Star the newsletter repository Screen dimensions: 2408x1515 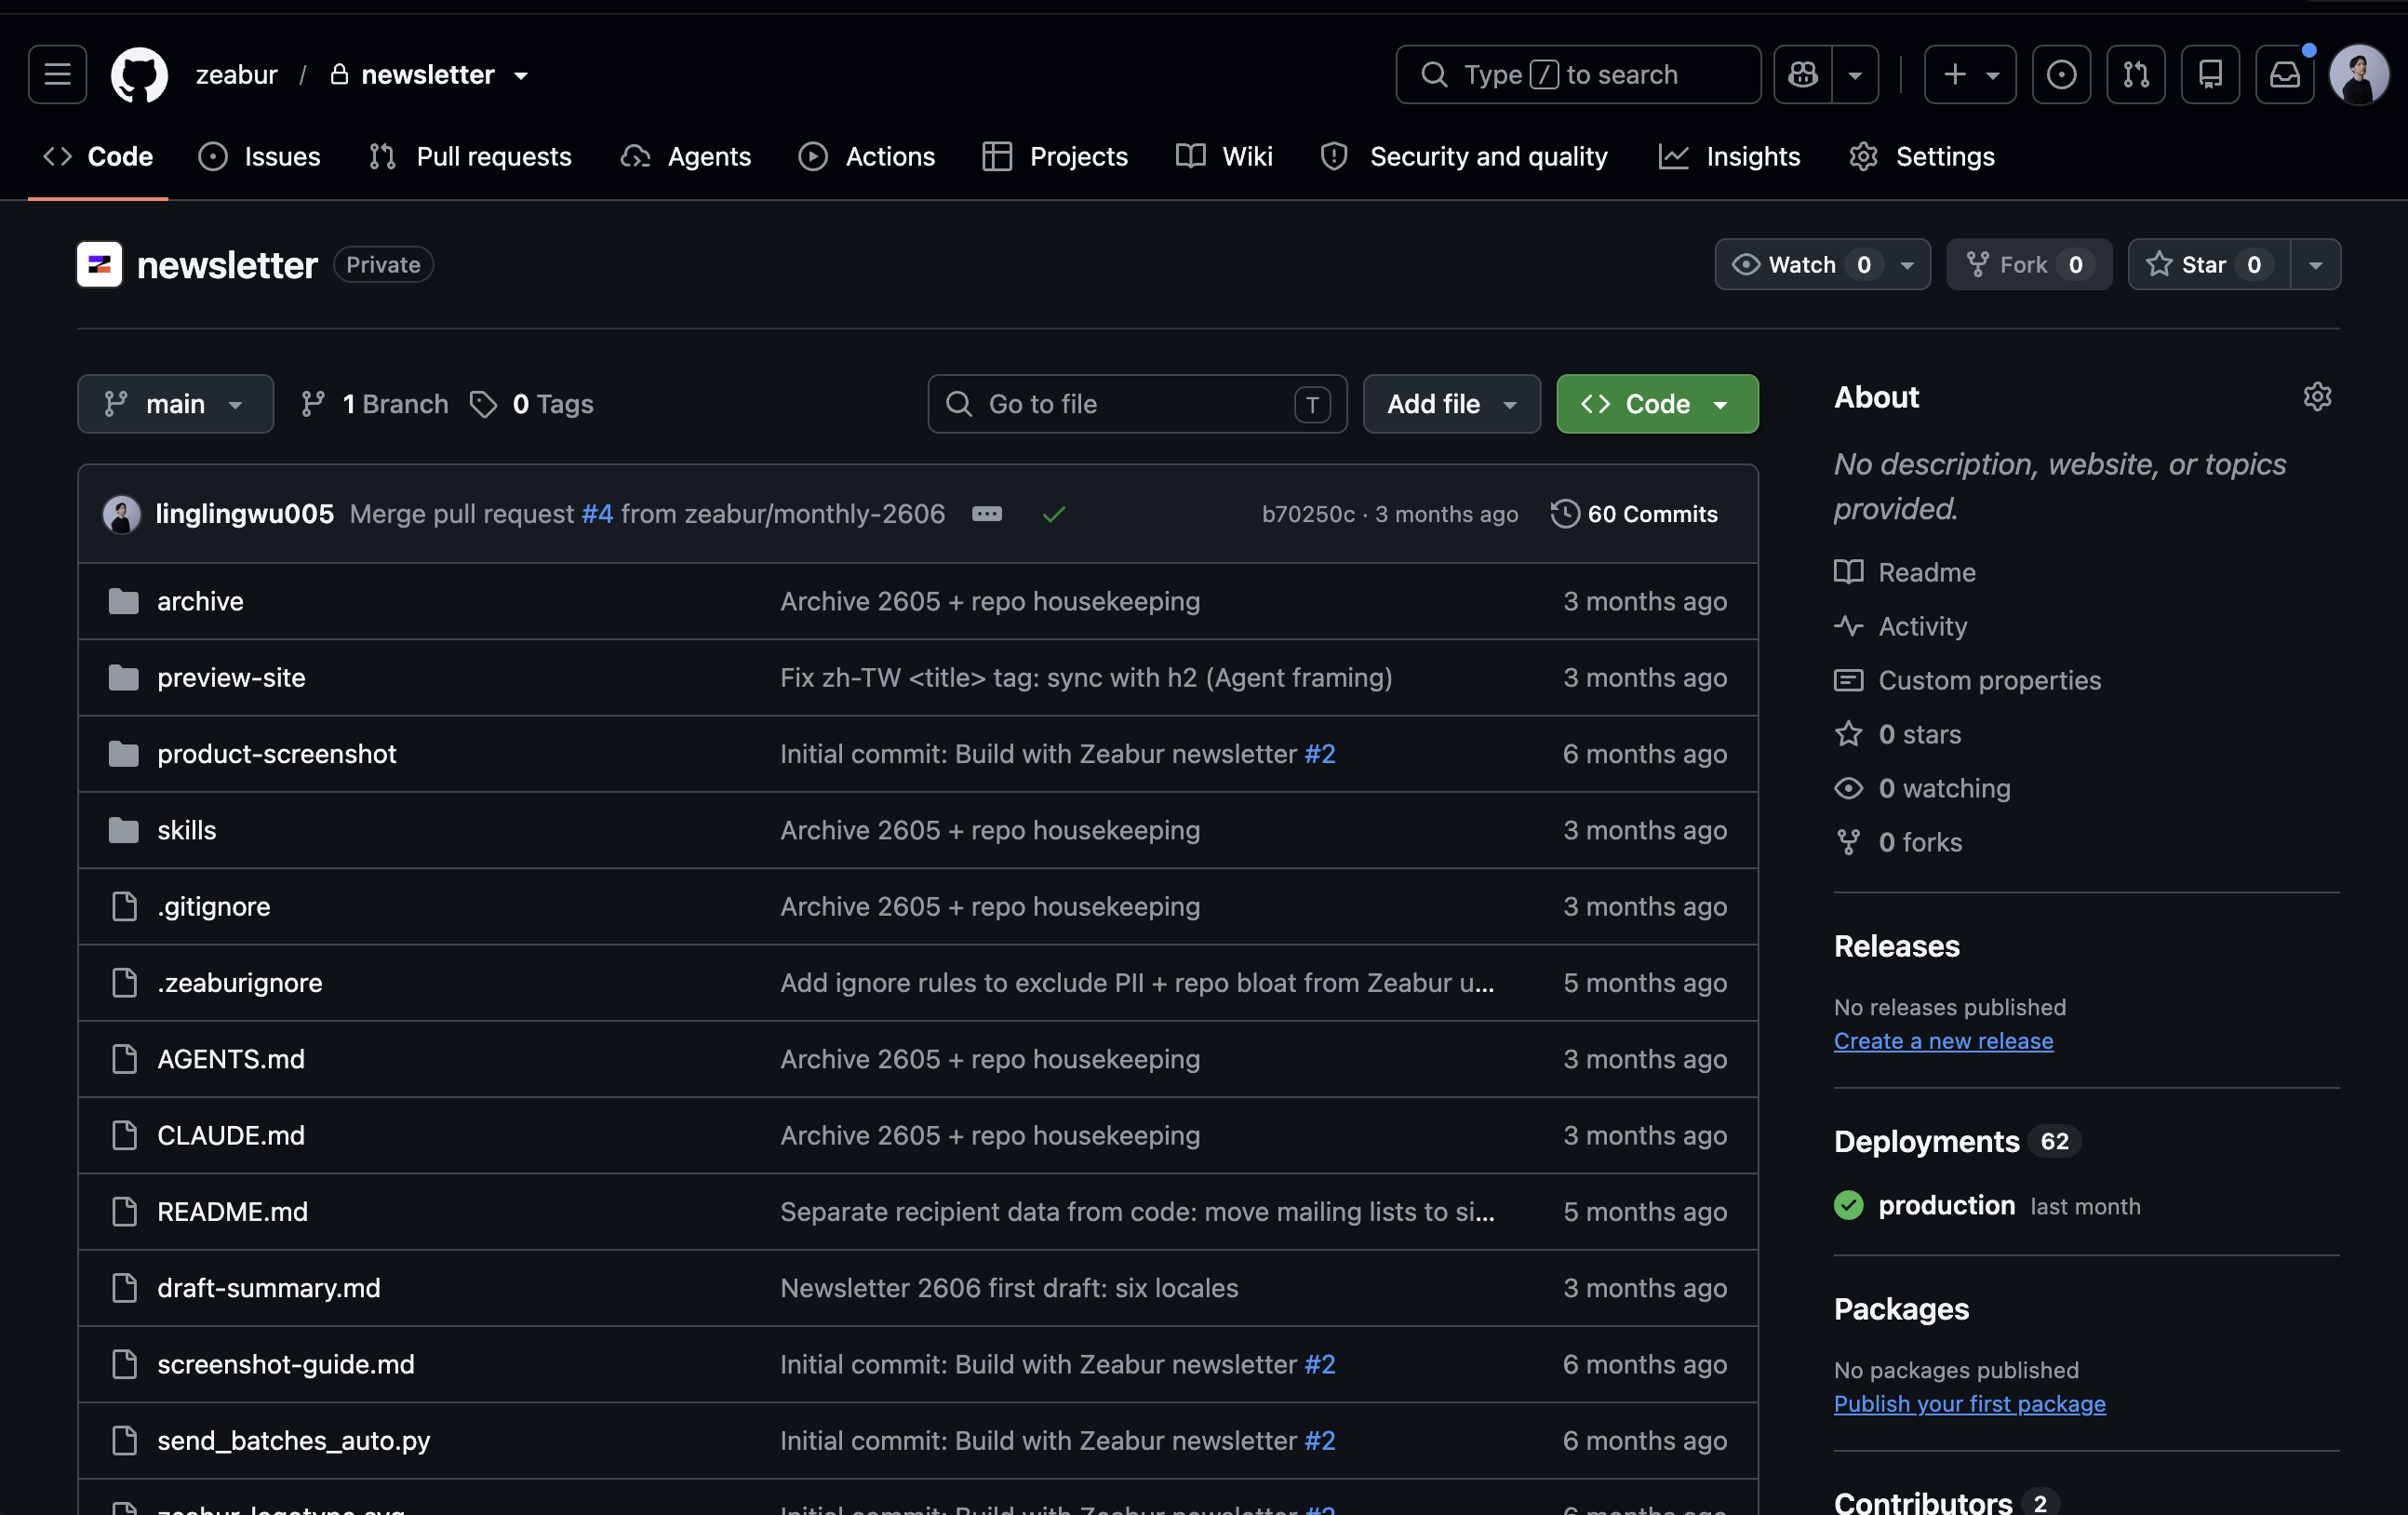coord(2208,264)
